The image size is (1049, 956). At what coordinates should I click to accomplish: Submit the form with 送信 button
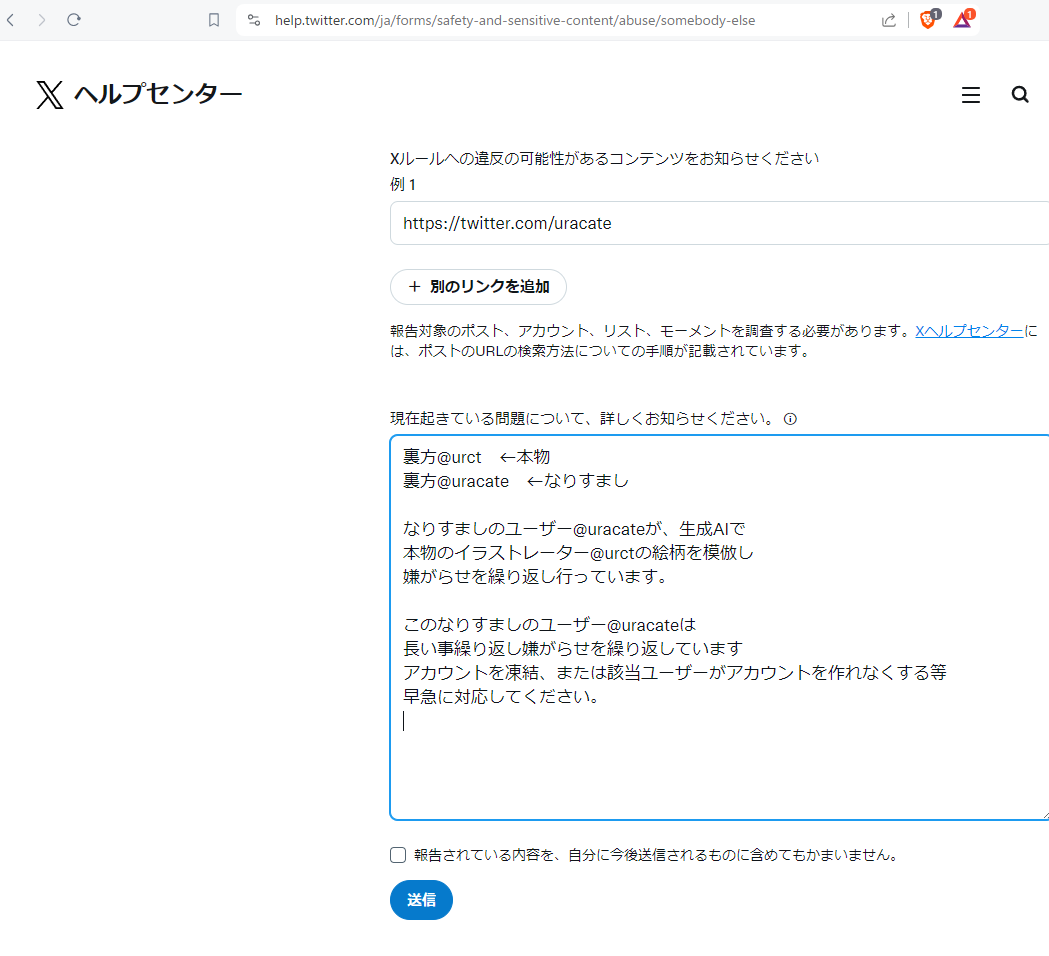click(x=421, y=900)
